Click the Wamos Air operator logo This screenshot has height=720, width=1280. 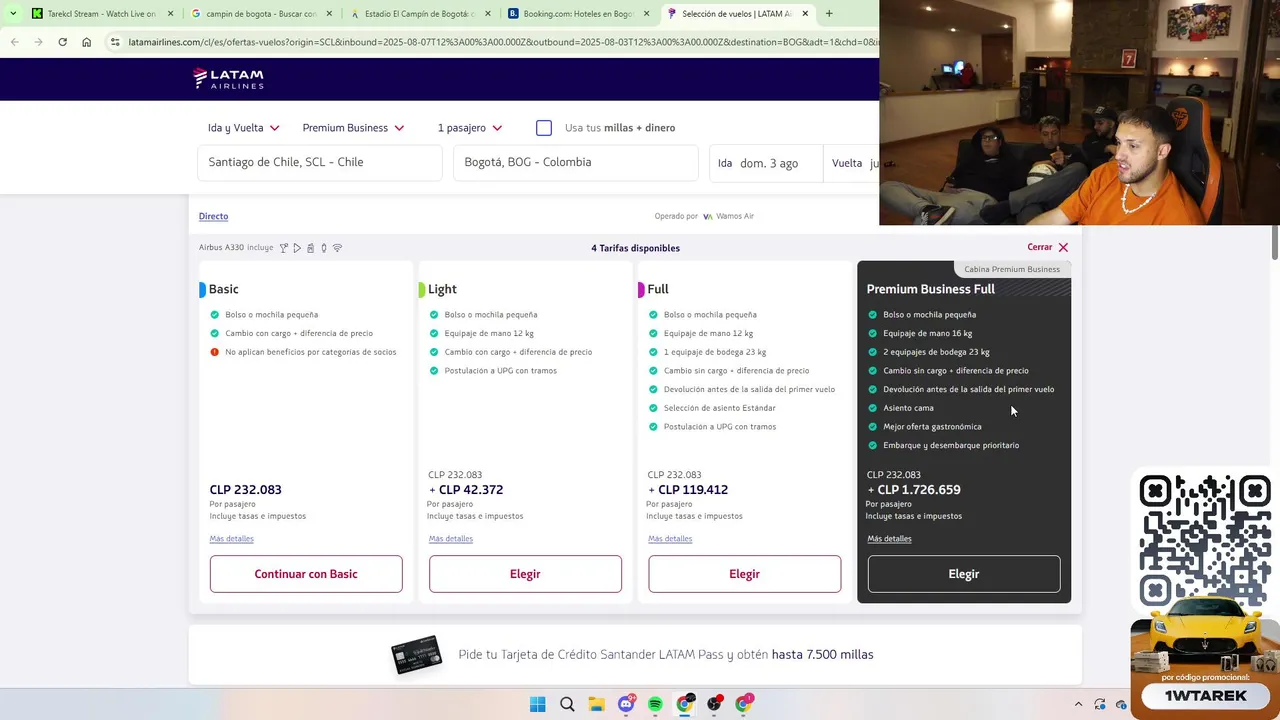pyautogui.click(x=729, y=216)
